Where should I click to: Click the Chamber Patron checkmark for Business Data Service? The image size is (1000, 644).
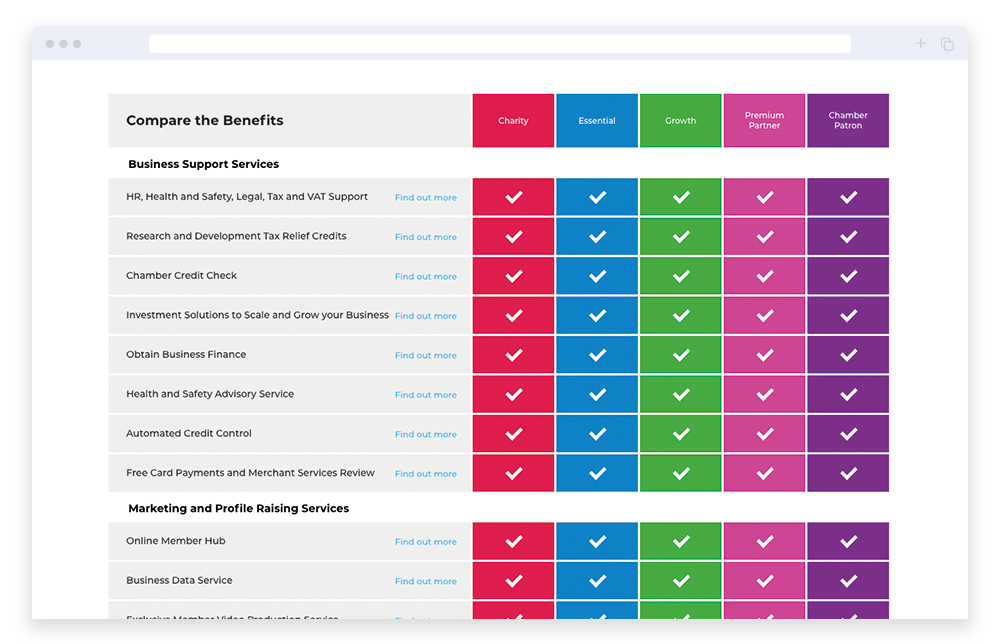tap(848, 581)
